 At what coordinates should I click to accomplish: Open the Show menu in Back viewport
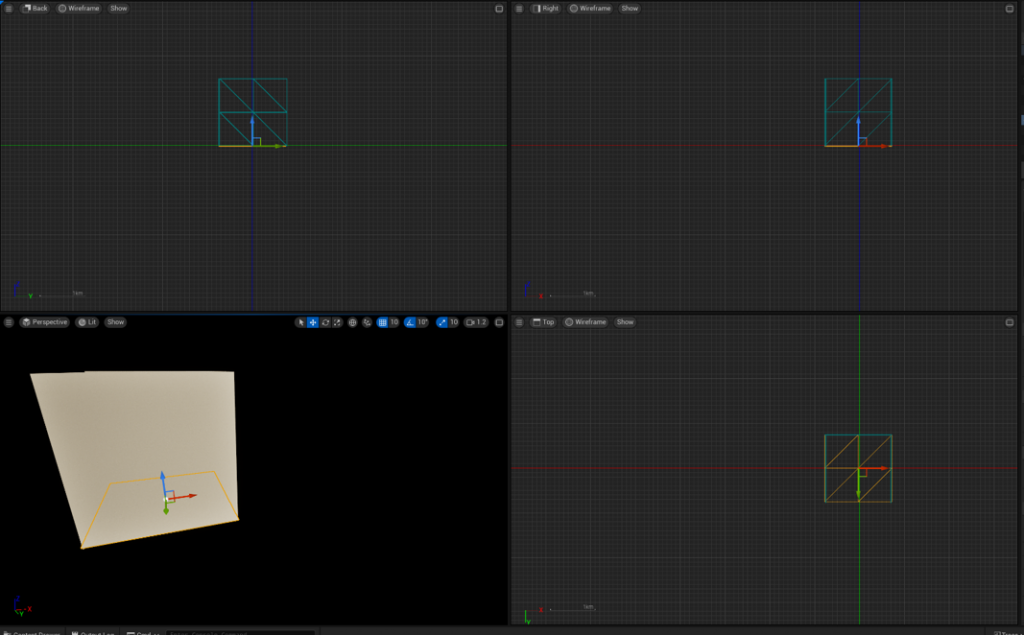click(119, 8)
